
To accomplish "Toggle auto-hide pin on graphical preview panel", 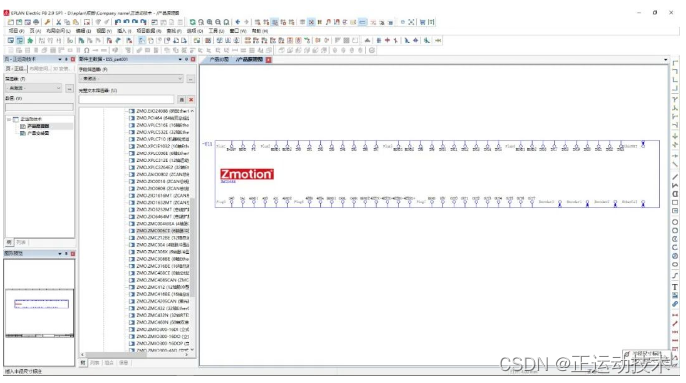I will (x=66, y=253).
